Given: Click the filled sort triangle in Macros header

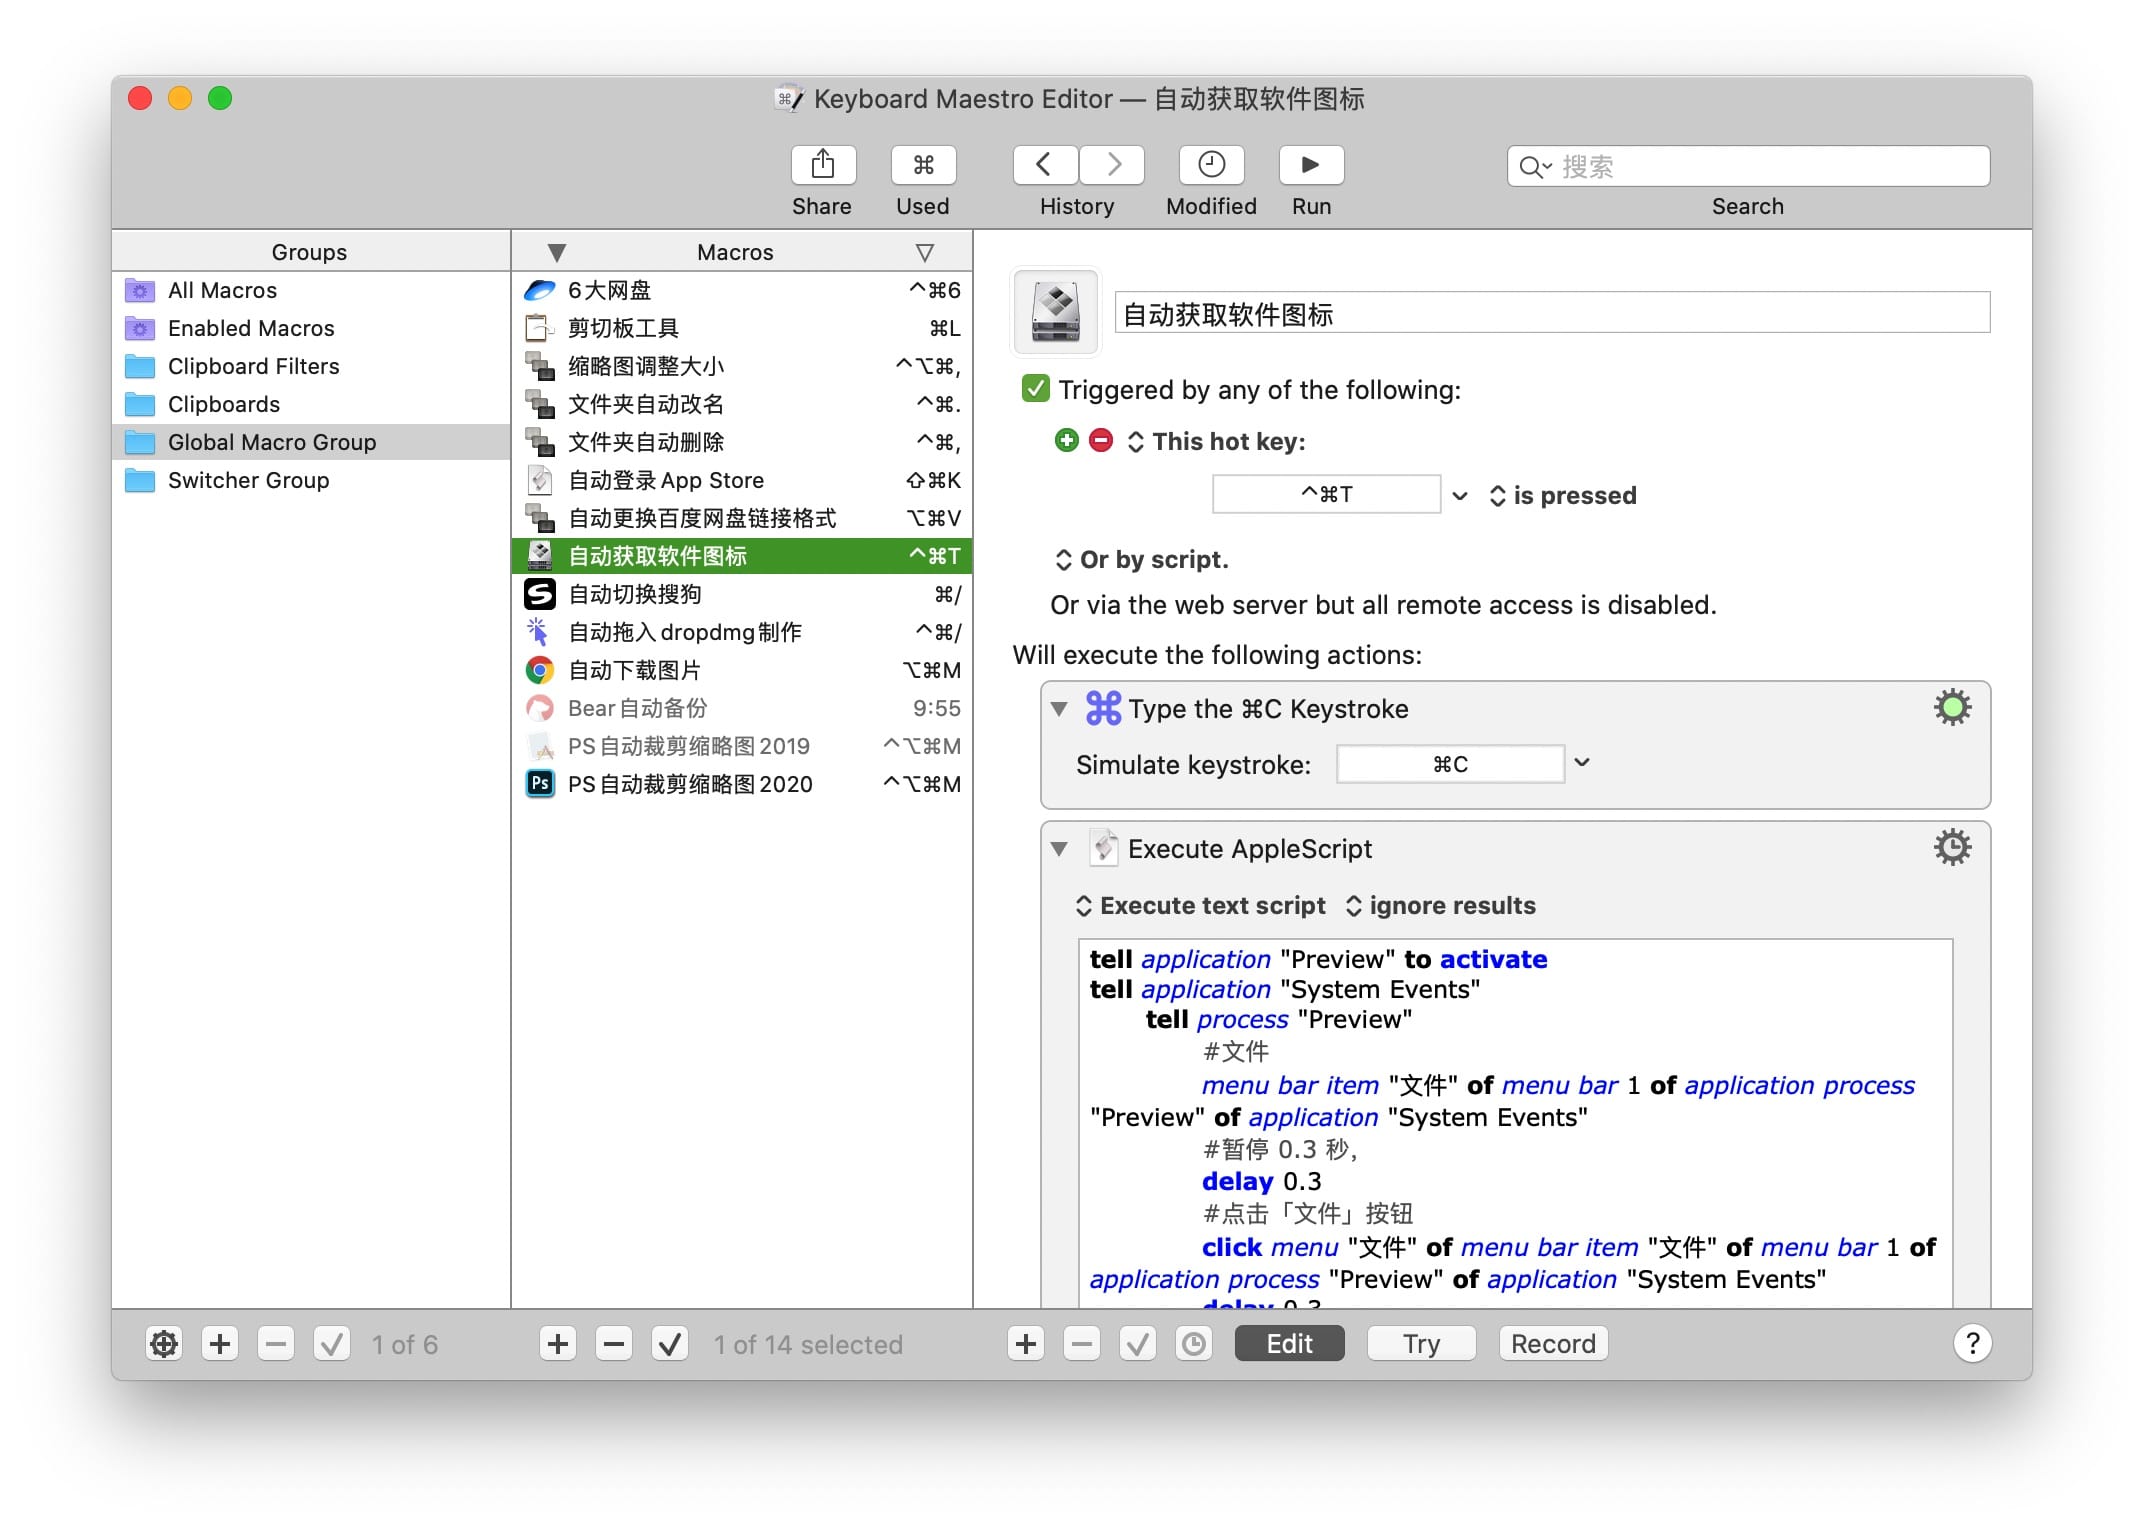Looking at the screenshot, I should pos(557,252).
